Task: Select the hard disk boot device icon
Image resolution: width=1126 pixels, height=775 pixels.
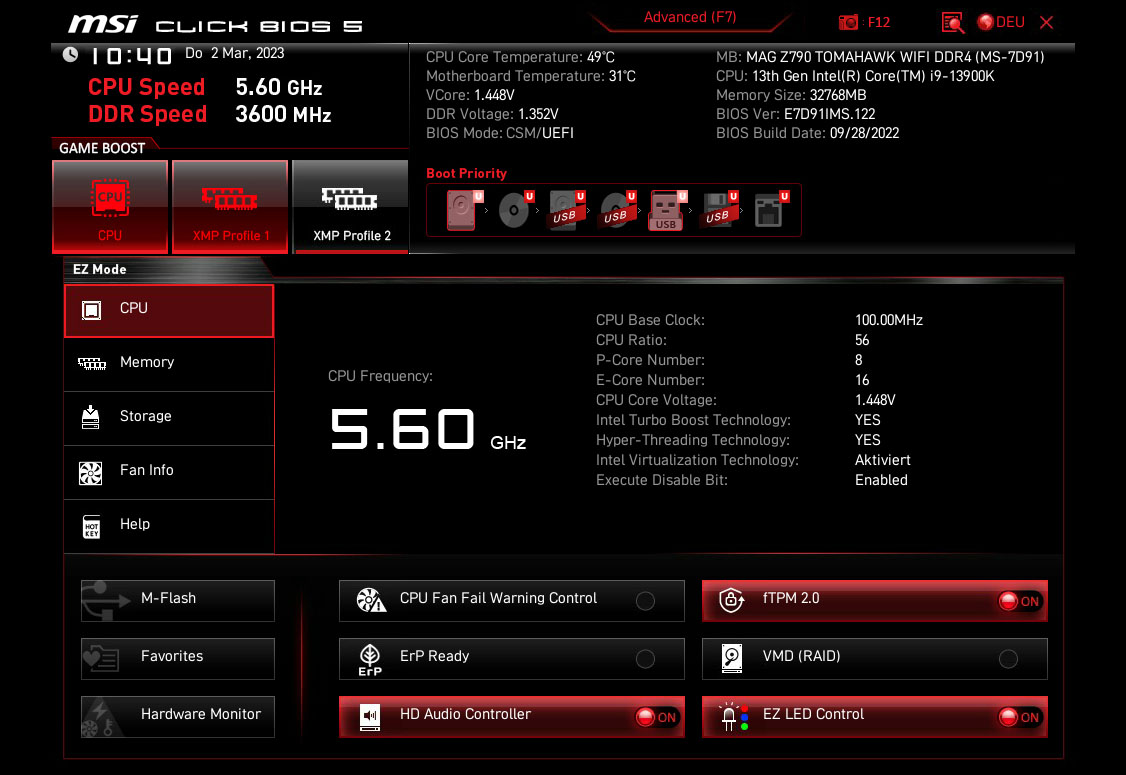Action: 462,210
